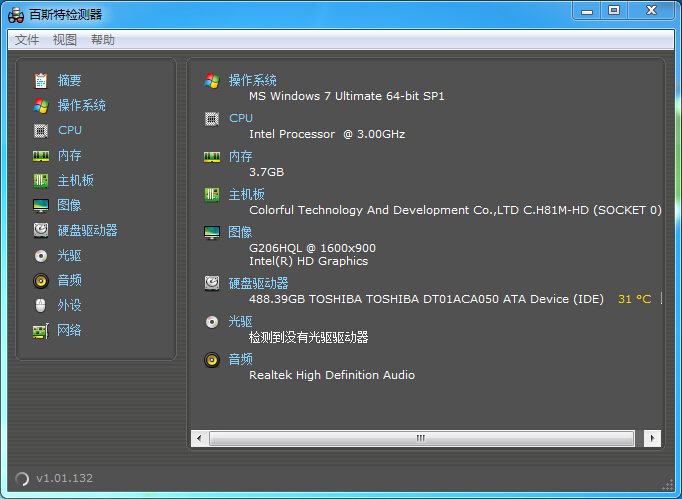This screenshot has height=499, width=682.
Task: Select 网络 label in the sidebar
Action: (x=70, y=330)
